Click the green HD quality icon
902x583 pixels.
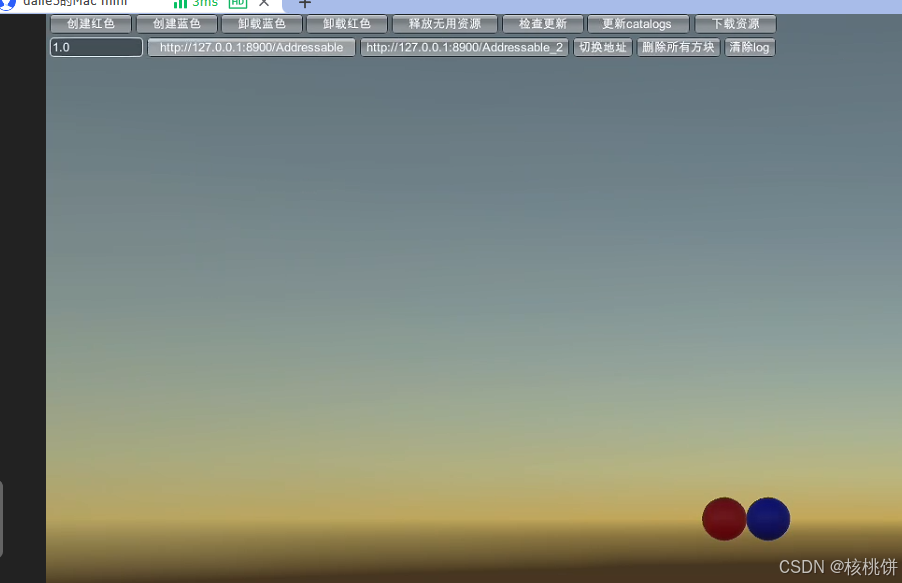238,3
